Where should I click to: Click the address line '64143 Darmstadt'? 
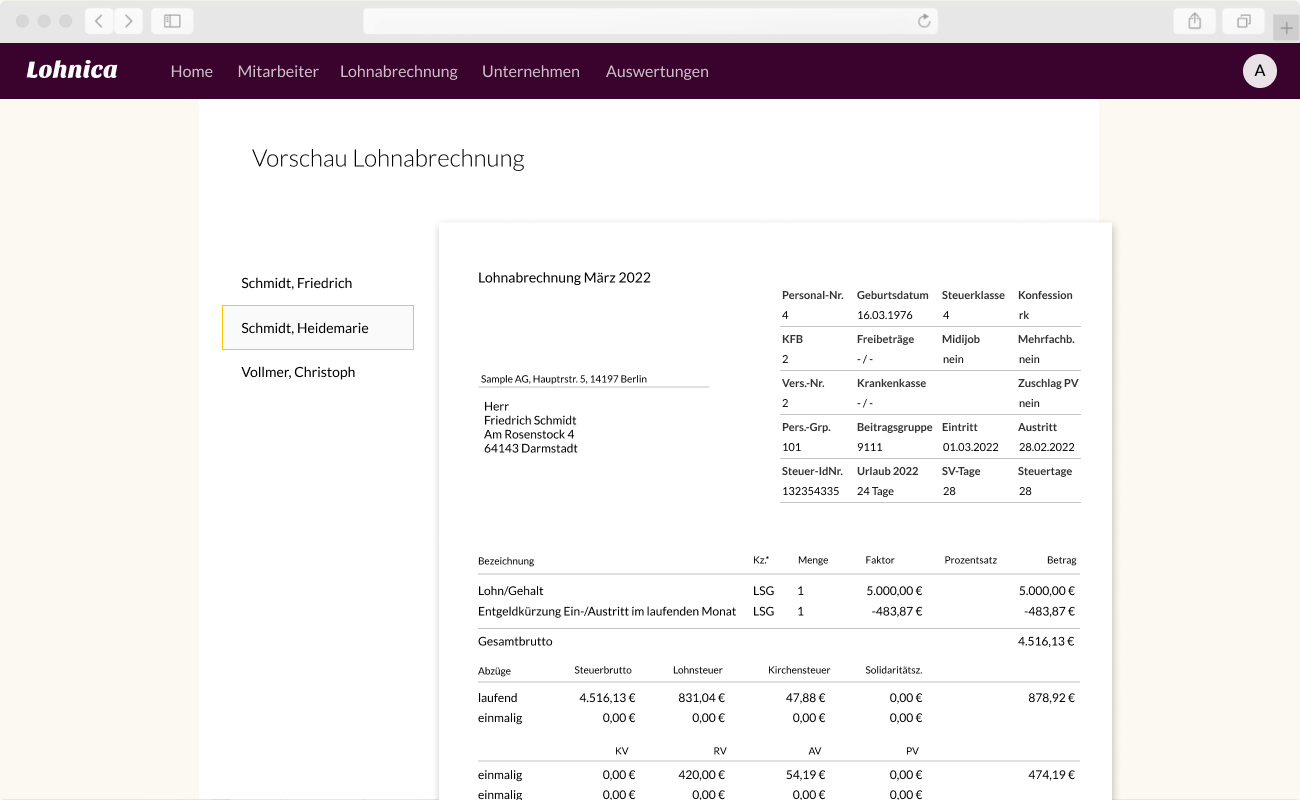(x=531, y=448)
